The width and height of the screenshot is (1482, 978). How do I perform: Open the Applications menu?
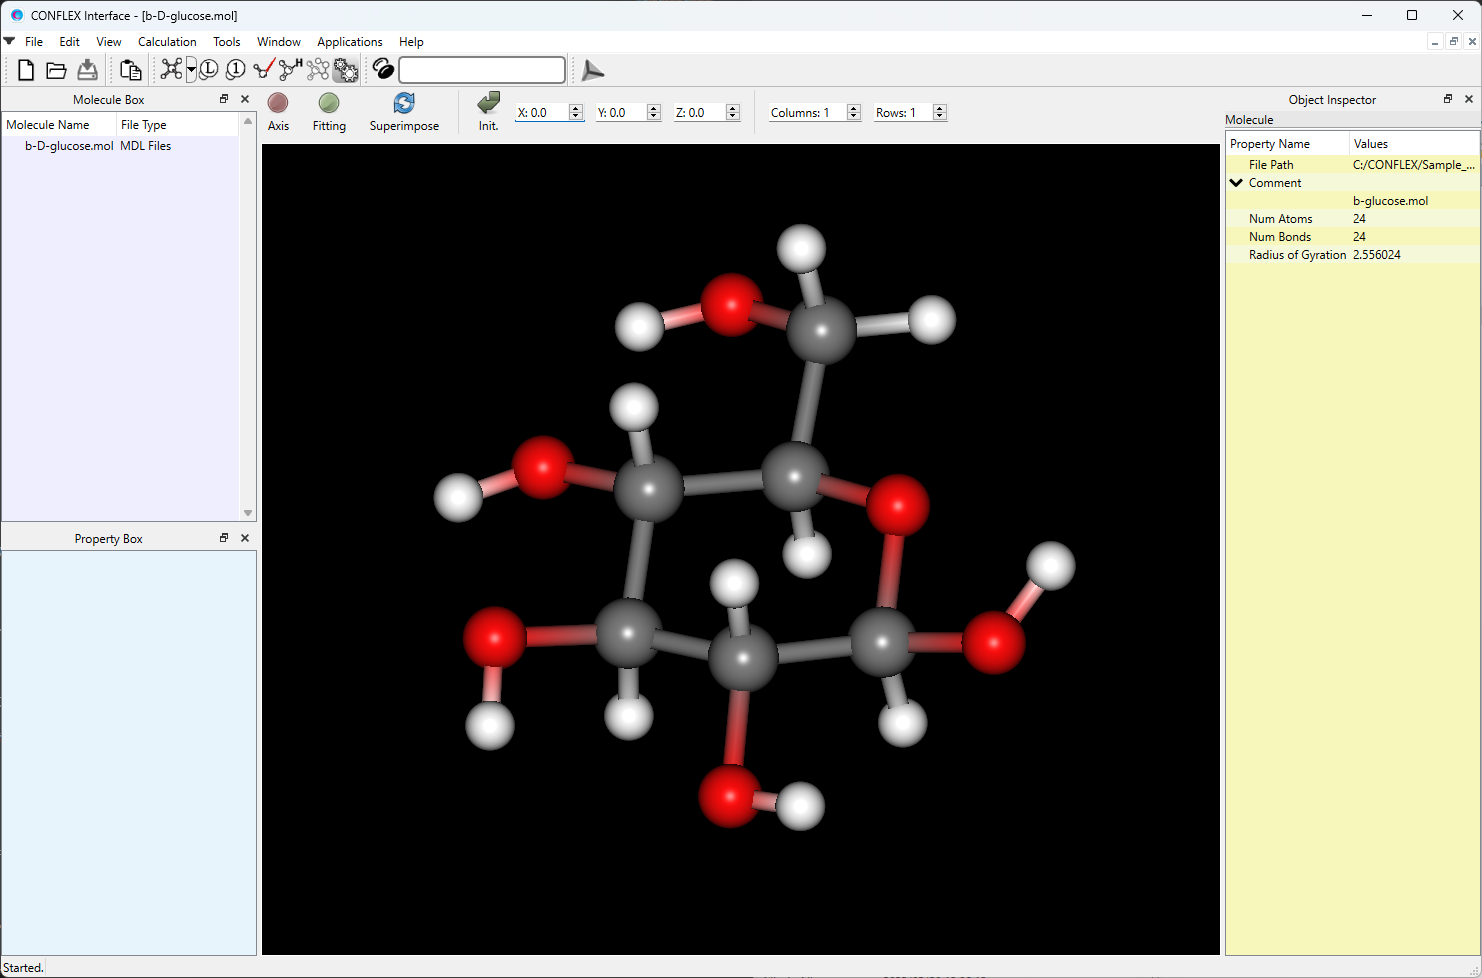point(349,41)
